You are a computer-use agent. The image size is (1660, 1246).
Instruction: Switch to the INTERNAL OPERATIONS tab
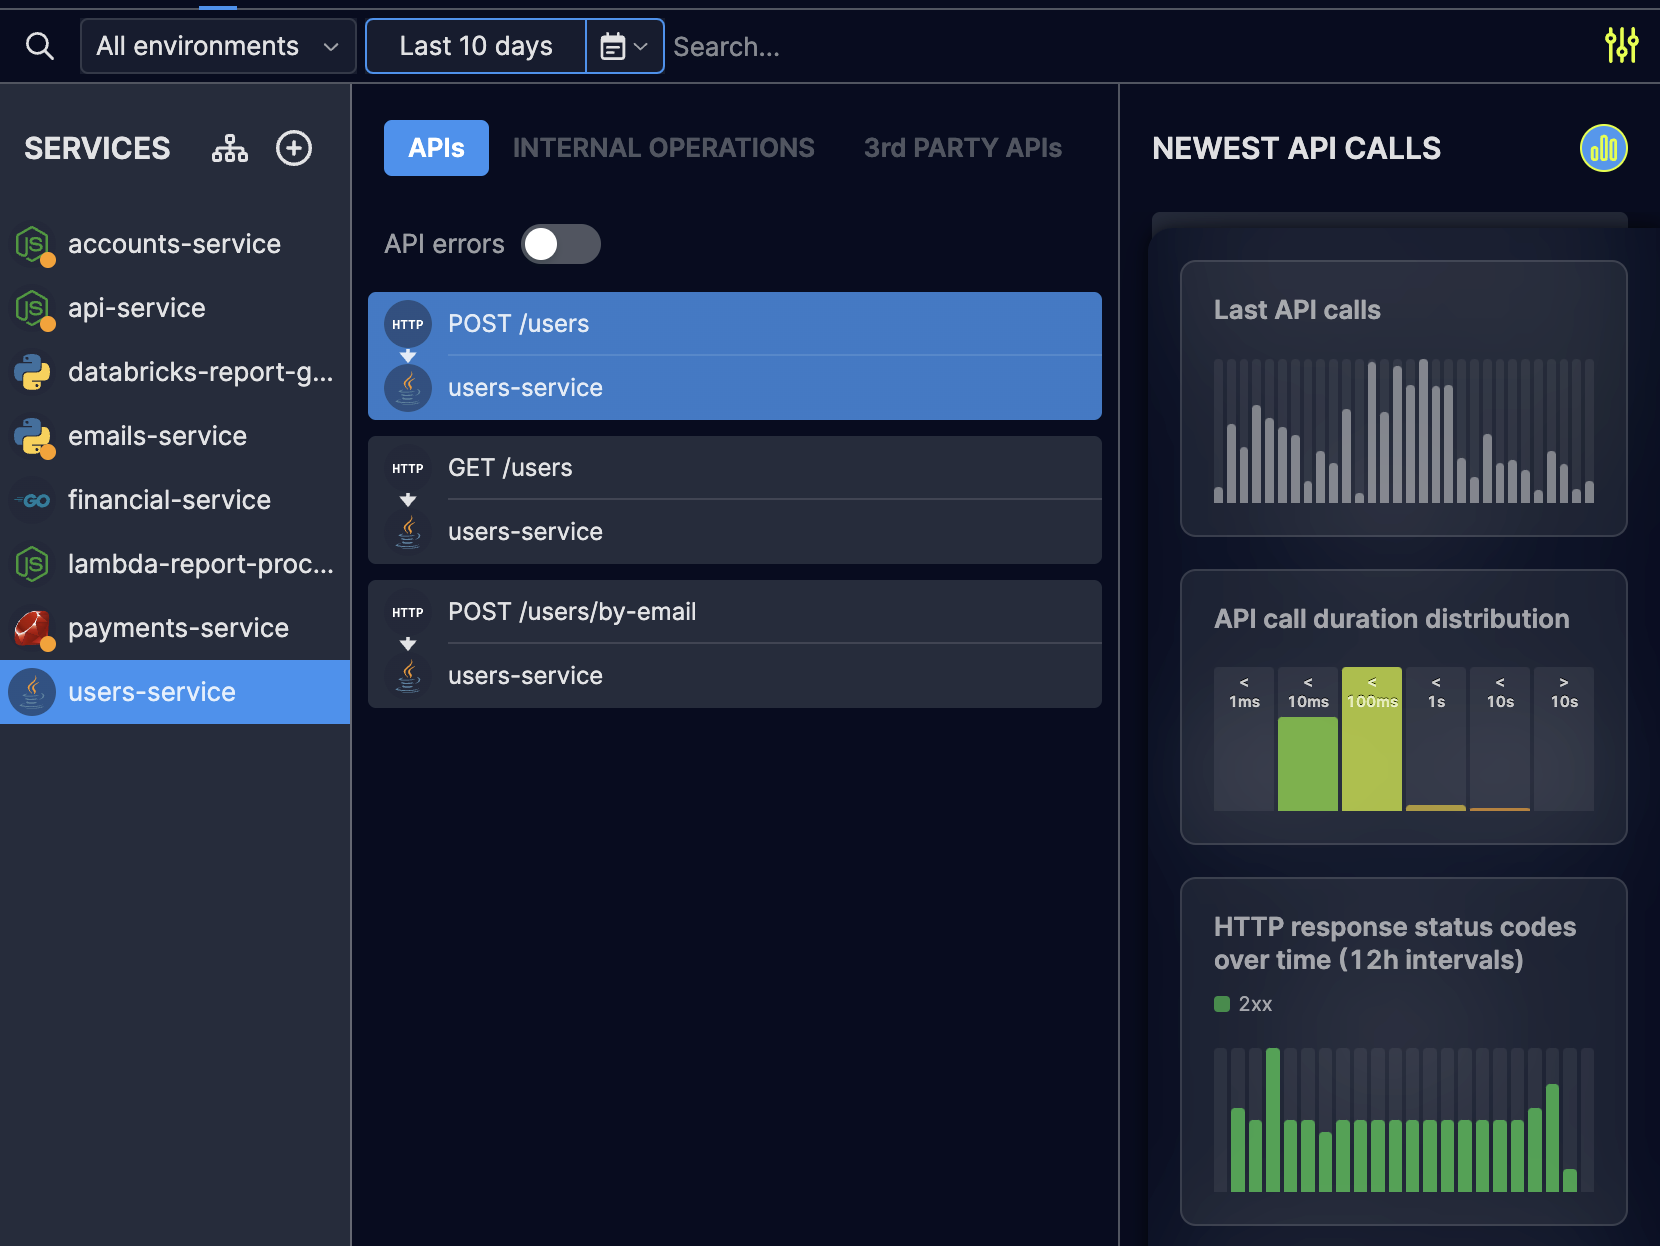coord(663,148)
